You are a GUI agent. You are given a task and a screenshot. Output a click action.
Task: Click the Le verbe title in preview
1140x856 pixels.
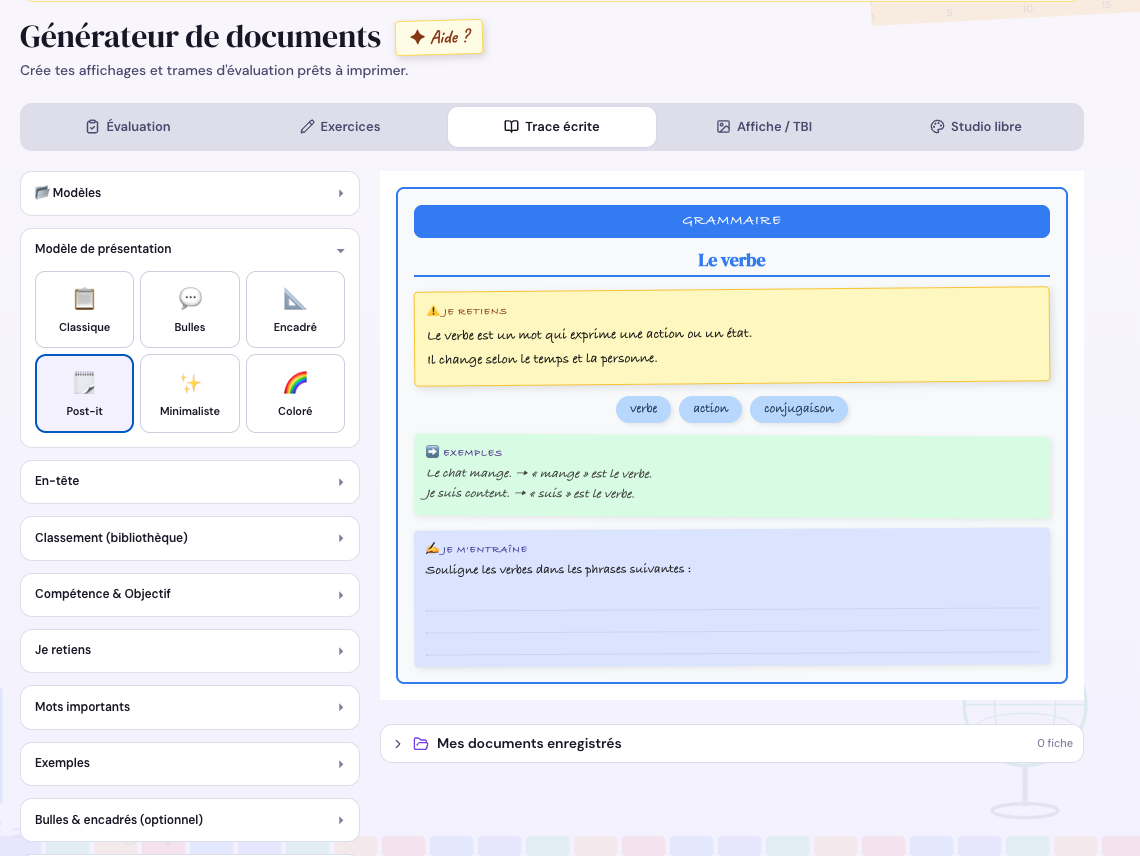tap(731, 260)
